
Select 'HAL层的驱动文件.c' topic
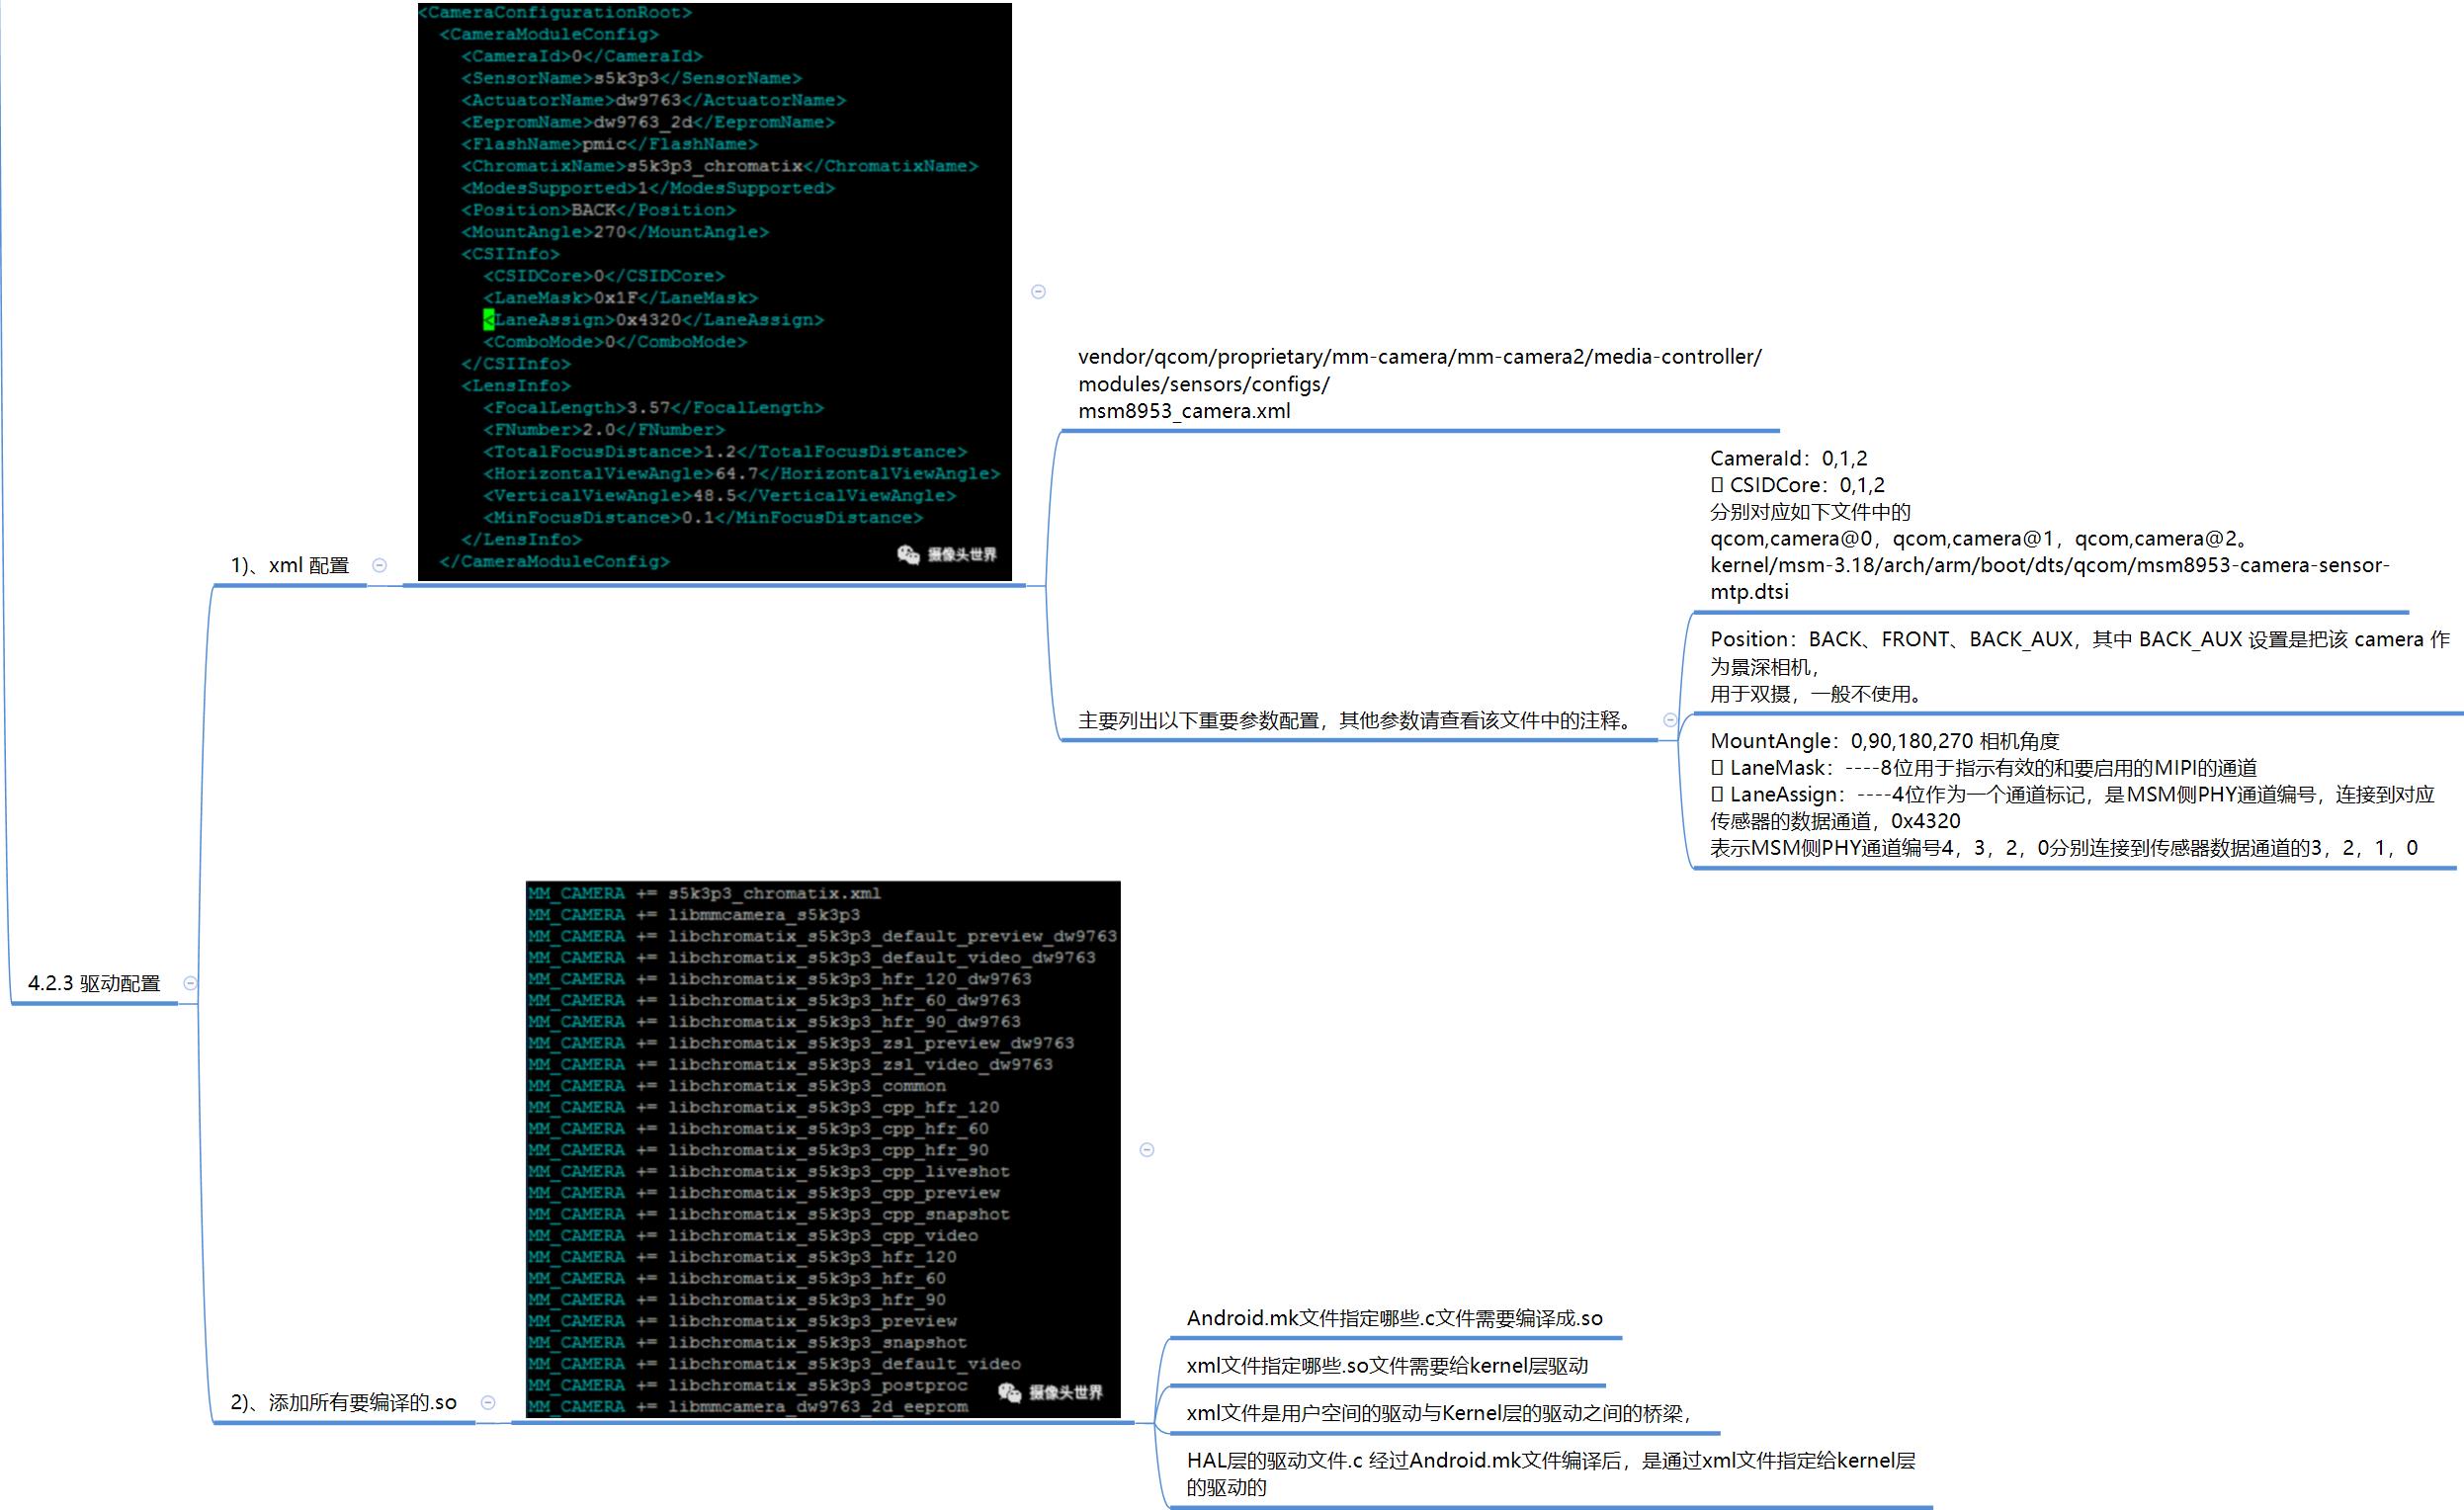1549,1473
